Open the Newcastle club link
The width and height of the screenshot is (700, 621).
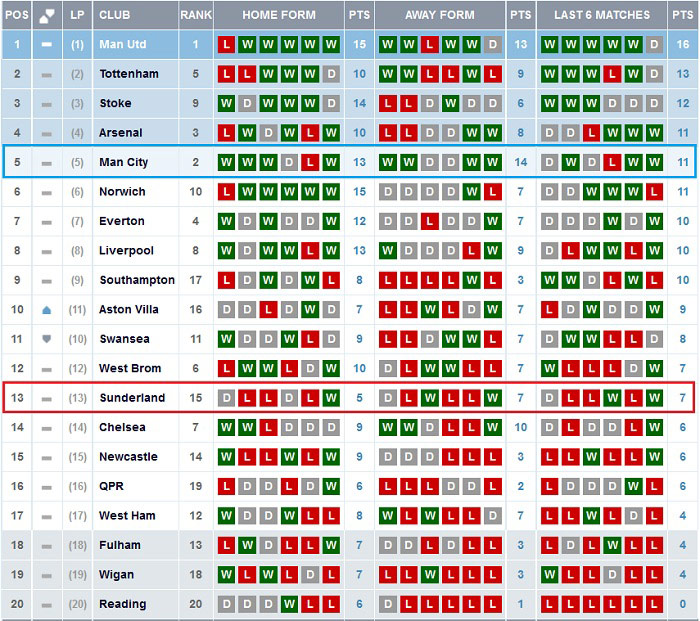[128, 457]
